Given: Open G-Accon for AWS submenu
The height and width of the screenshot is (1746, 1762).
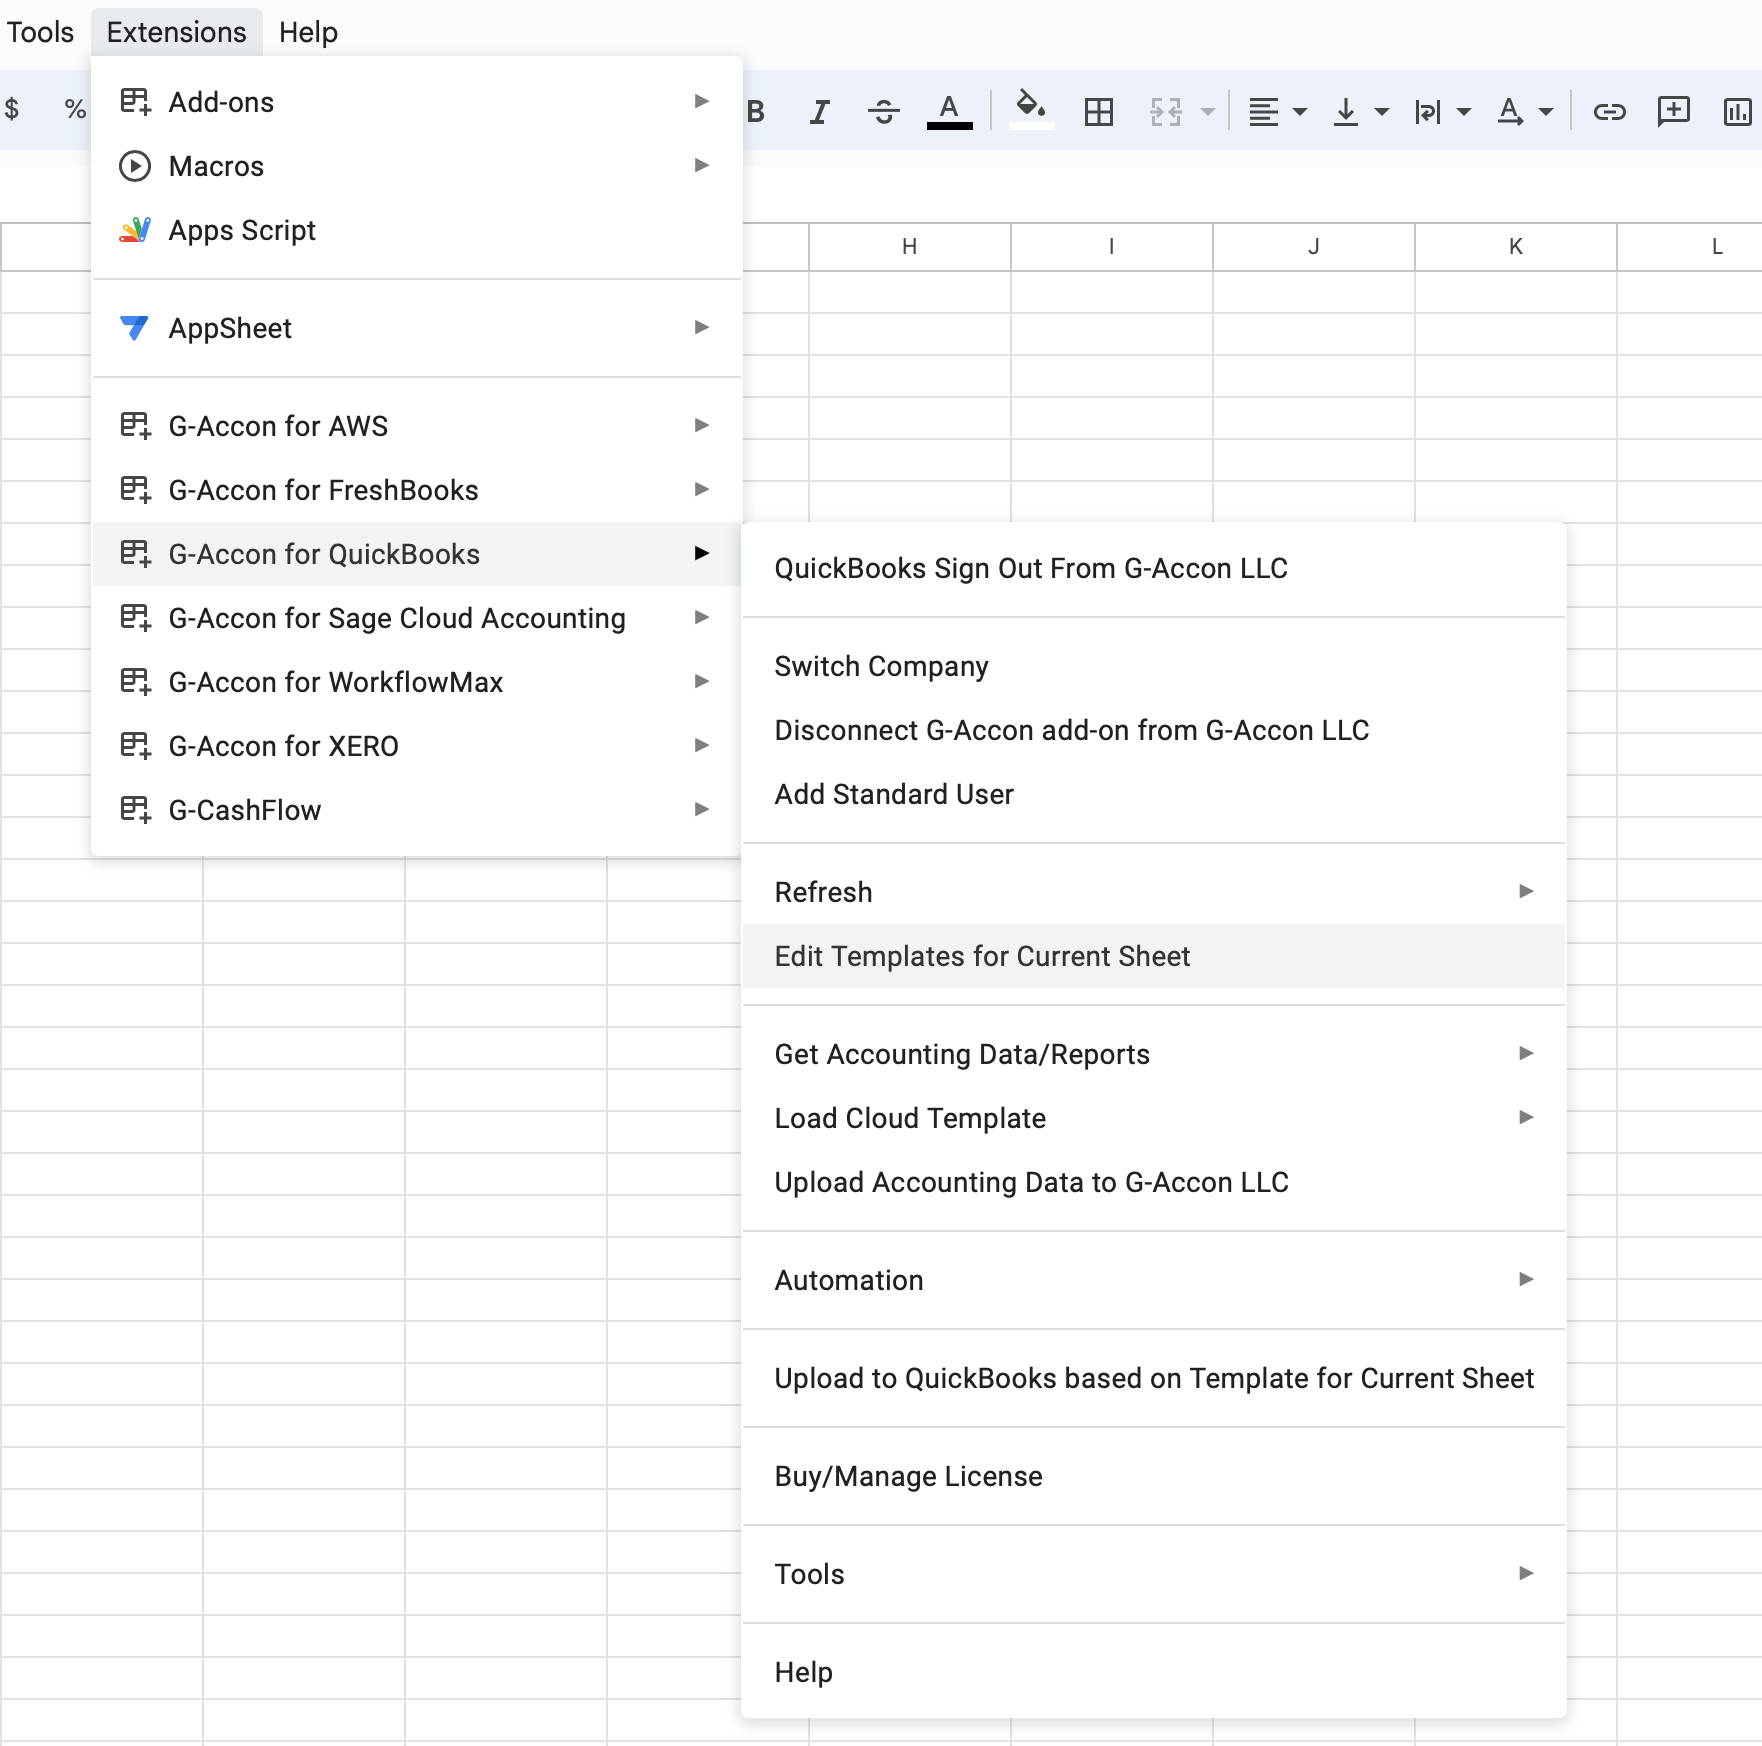Looking at the screenshot, I should point(416,426).
